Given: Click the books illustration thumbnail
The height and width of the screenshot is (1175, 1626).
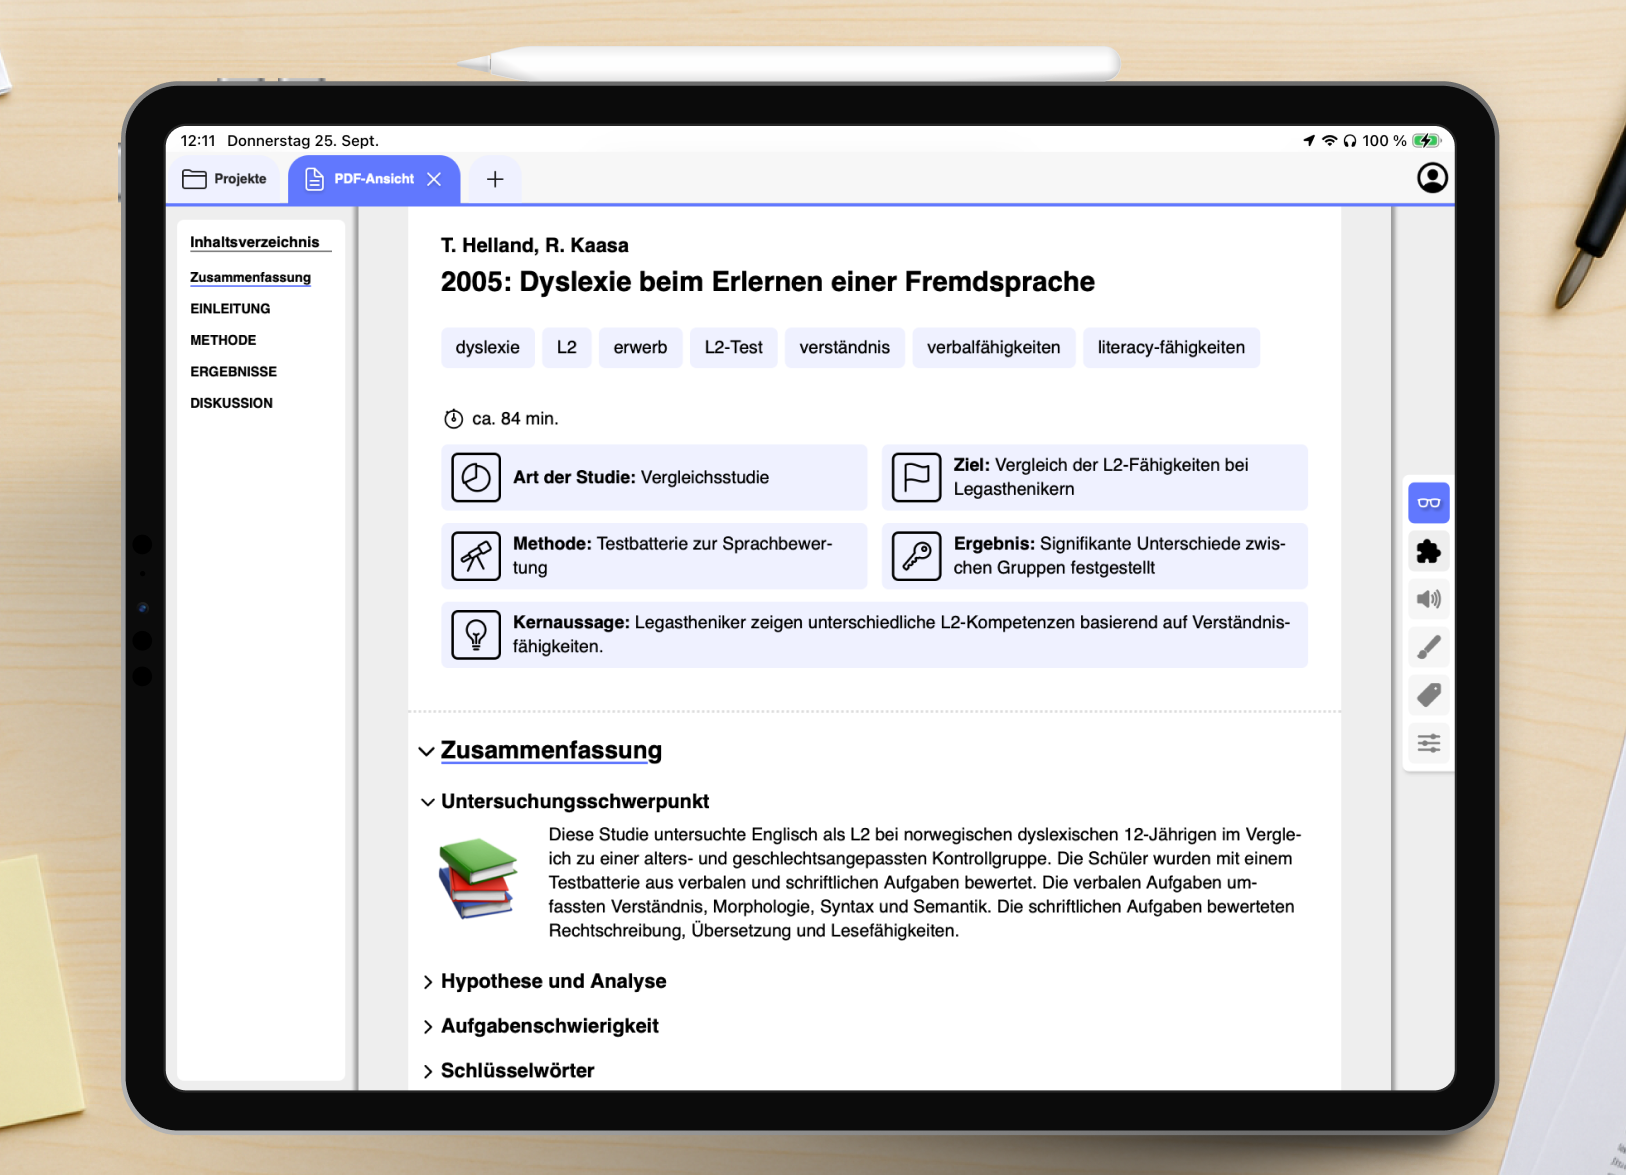Looking at the screenshot, I should point(478,878).
